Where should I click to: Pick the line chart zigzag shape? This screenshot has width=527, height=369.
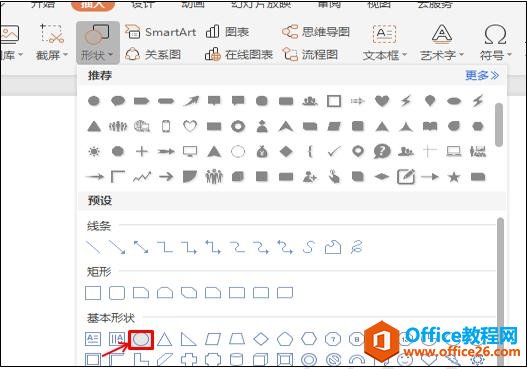point(142,177)
